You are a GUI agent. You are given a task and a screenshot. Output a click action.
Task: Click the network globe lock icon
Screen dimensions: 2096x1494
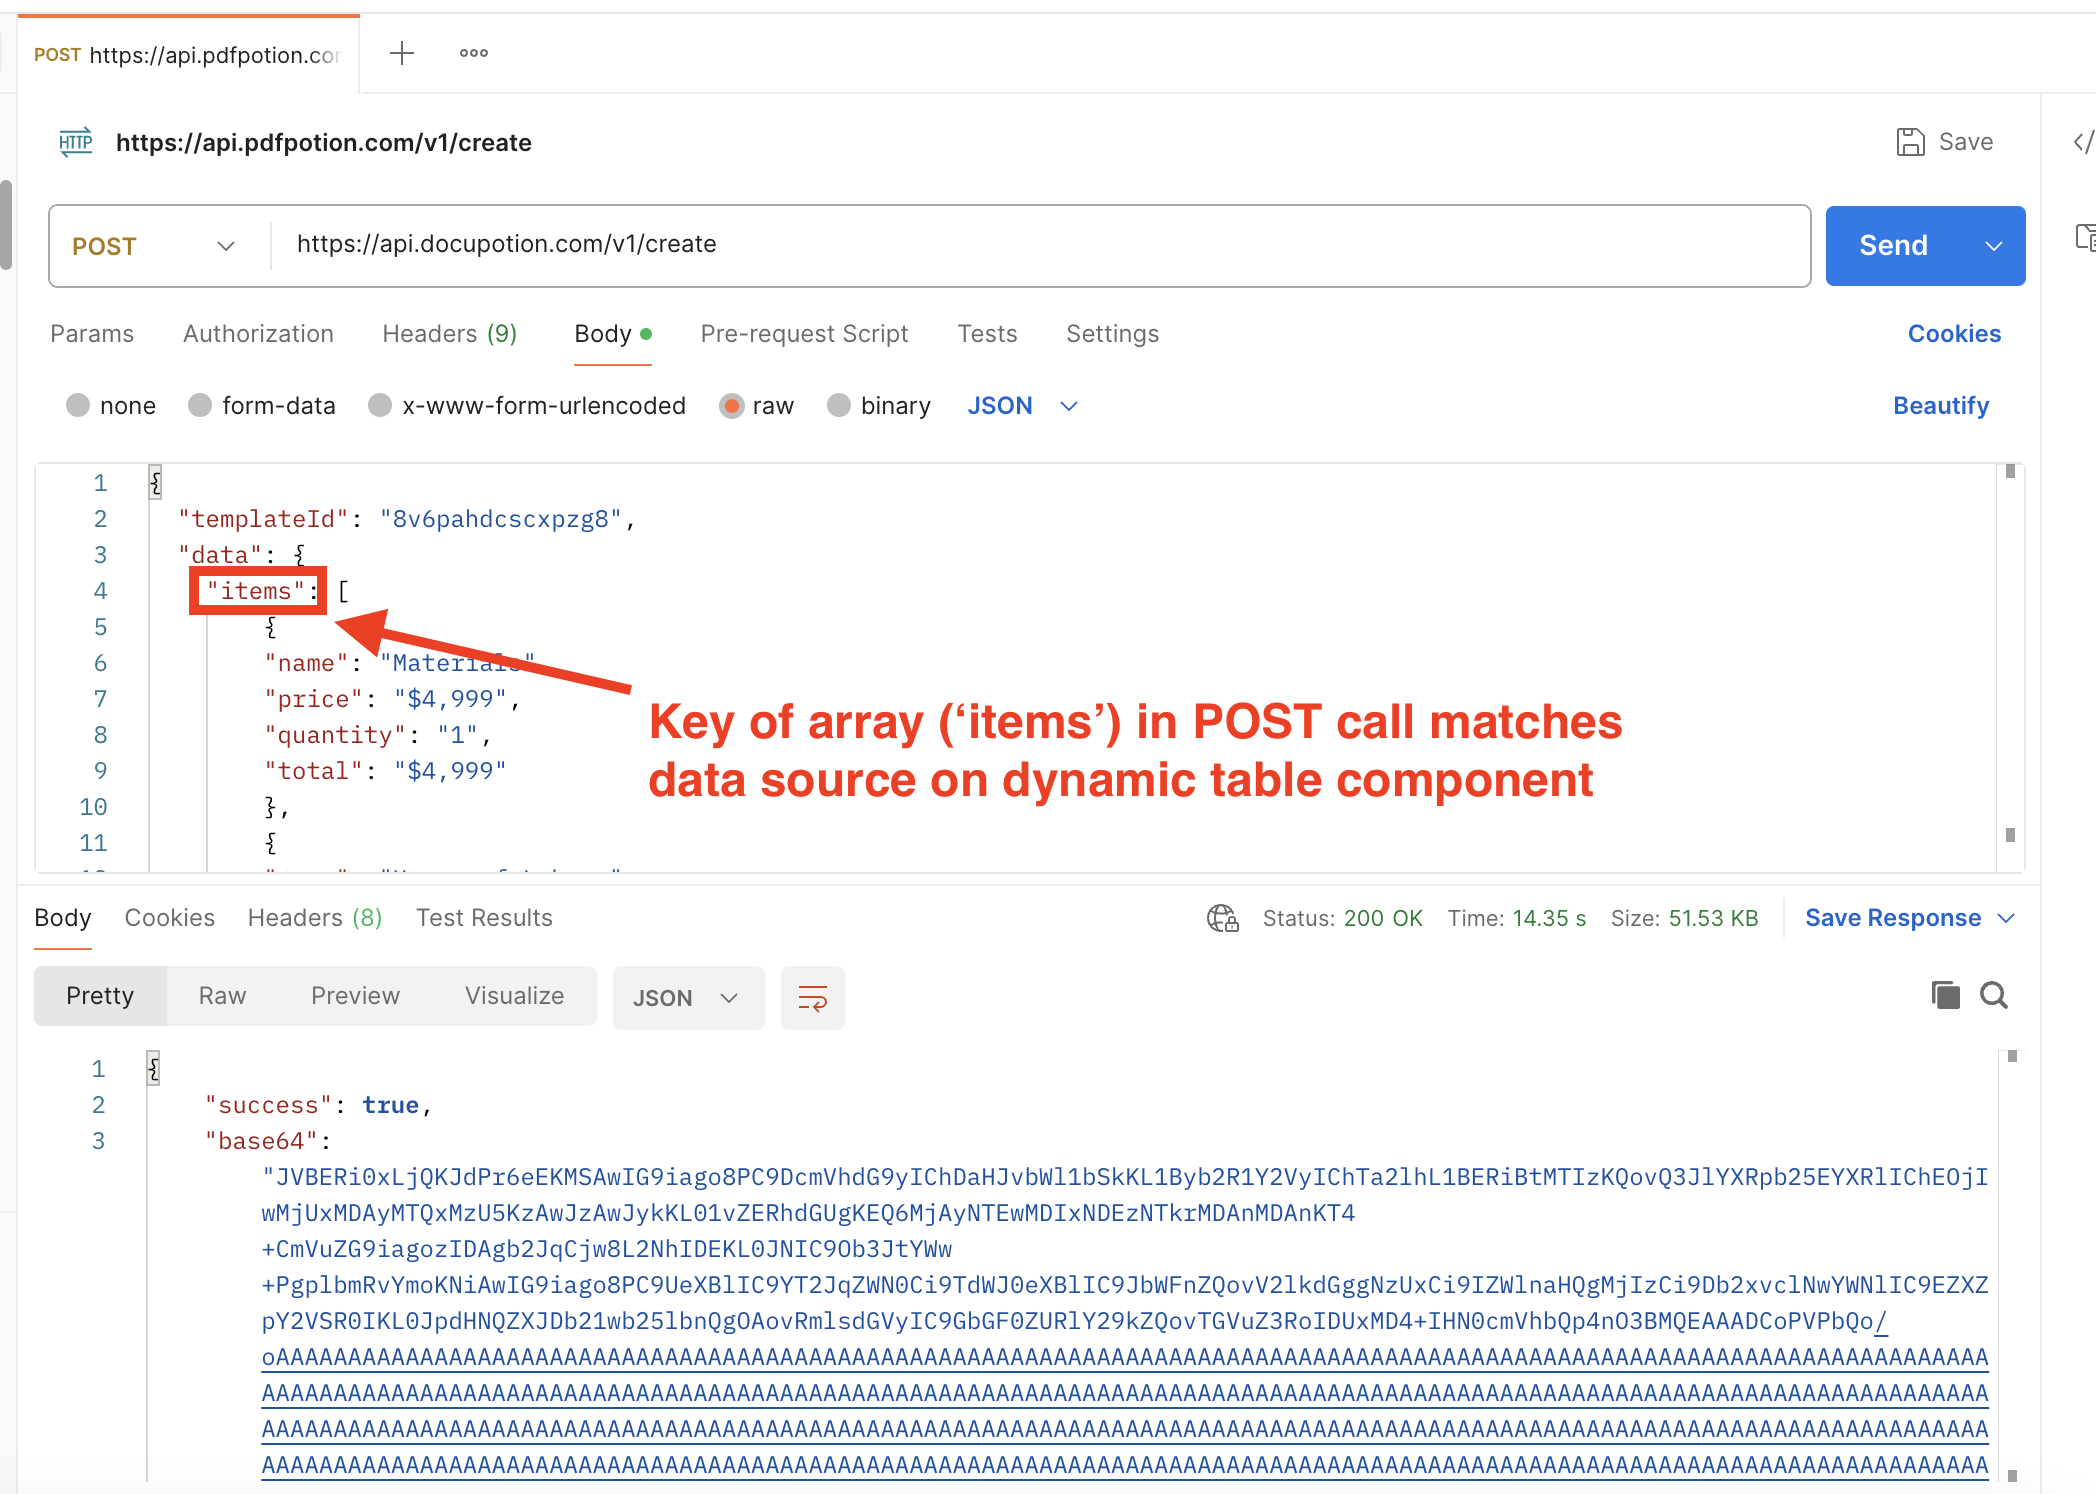(x=1222, y=918)
